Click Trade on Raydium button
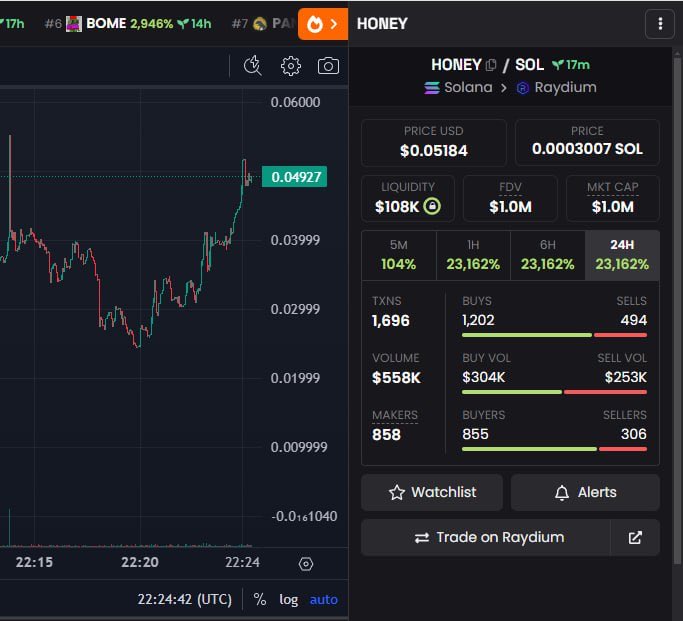 pos(486,537)
